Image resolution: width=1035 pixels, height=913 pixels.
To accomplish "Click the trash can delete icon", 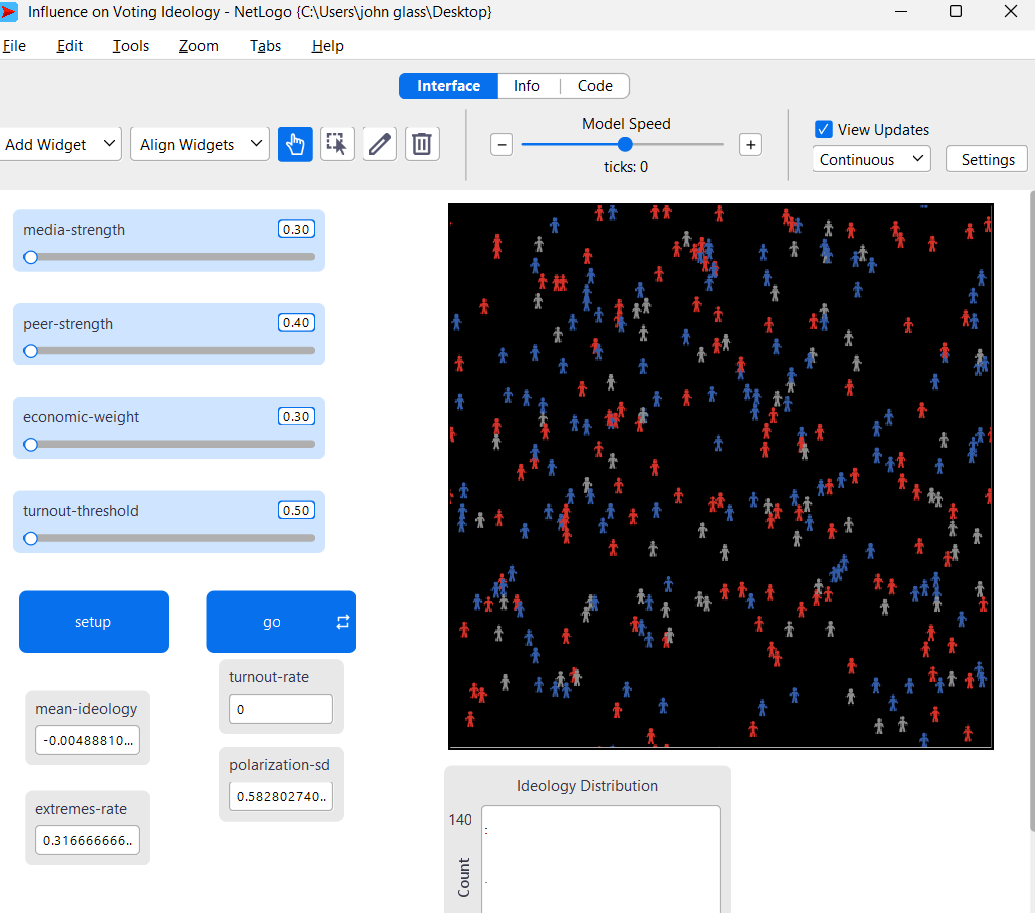I will 422,144.
